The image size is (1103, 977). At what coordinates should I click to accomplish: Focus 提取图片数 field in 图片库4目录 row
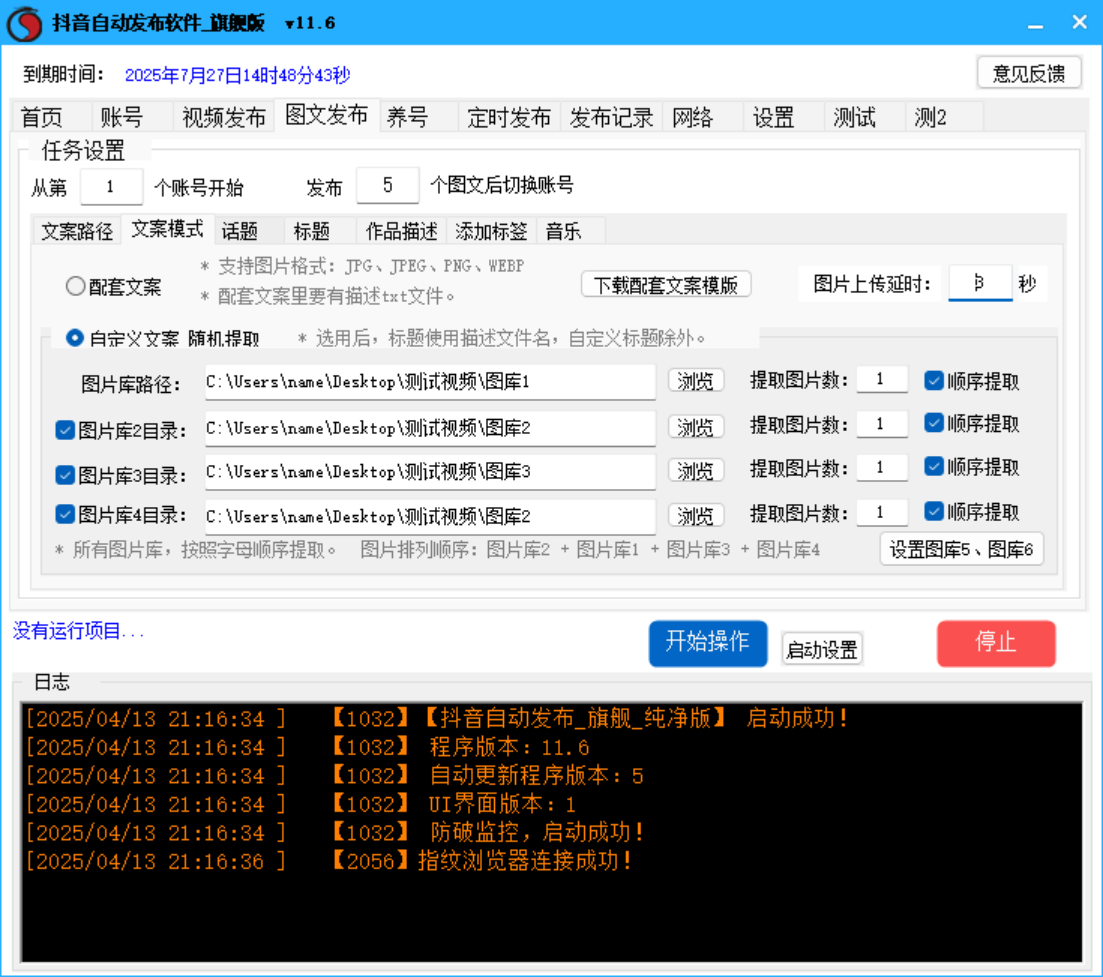point(882,513)
